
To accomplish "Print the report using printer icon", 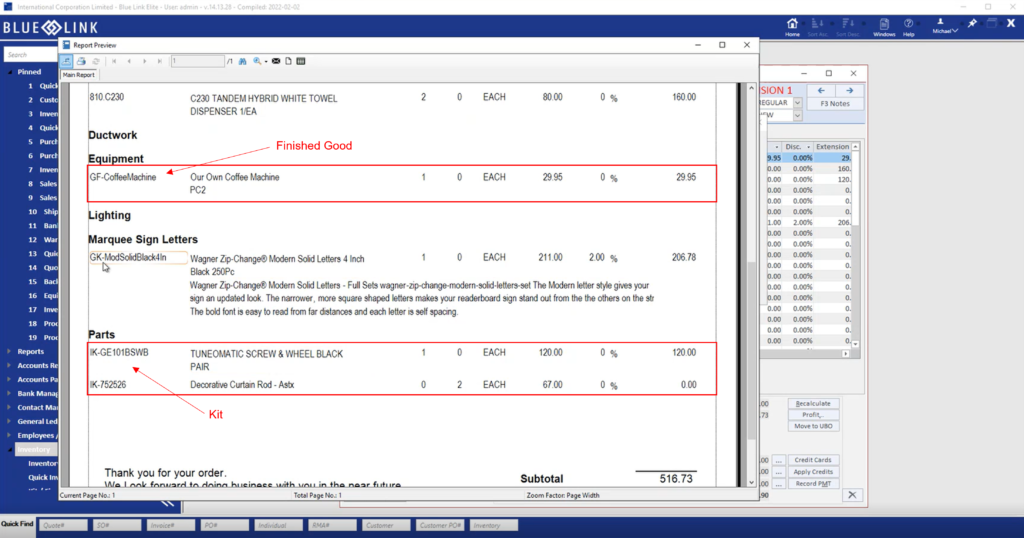I will [x=81, y=61].
